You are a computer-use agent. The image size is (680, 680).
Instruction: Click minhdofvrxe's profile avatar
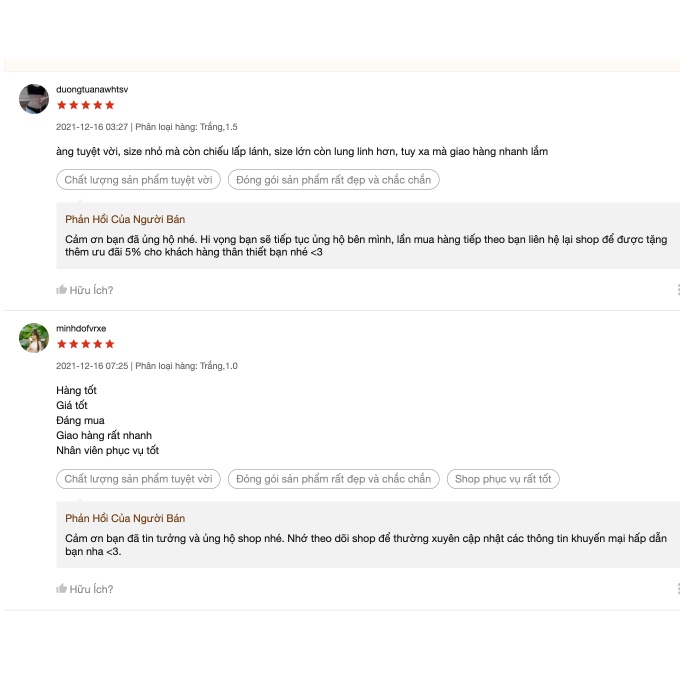34,338
